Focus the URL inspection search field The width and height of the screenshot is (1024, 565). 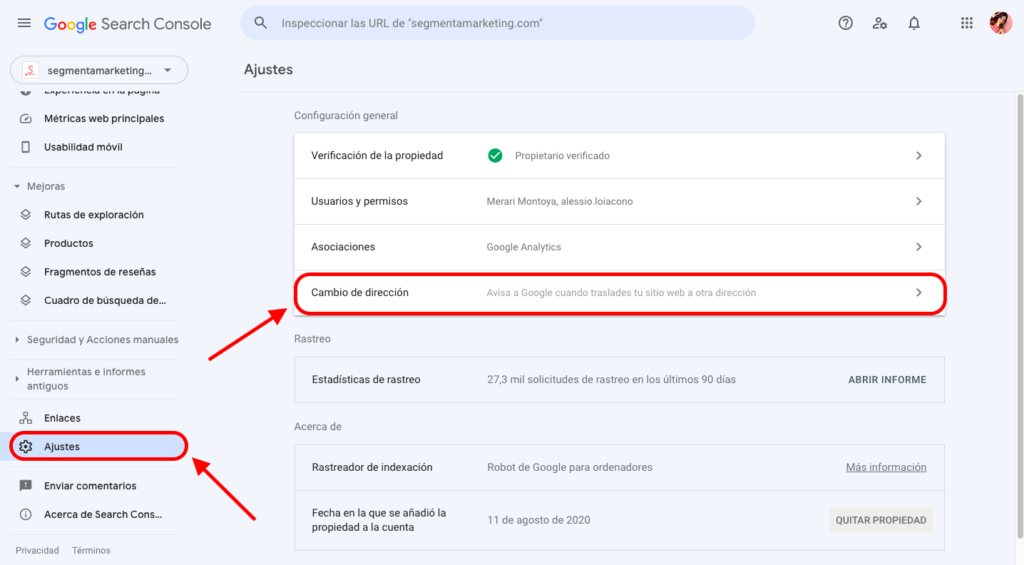498,23
